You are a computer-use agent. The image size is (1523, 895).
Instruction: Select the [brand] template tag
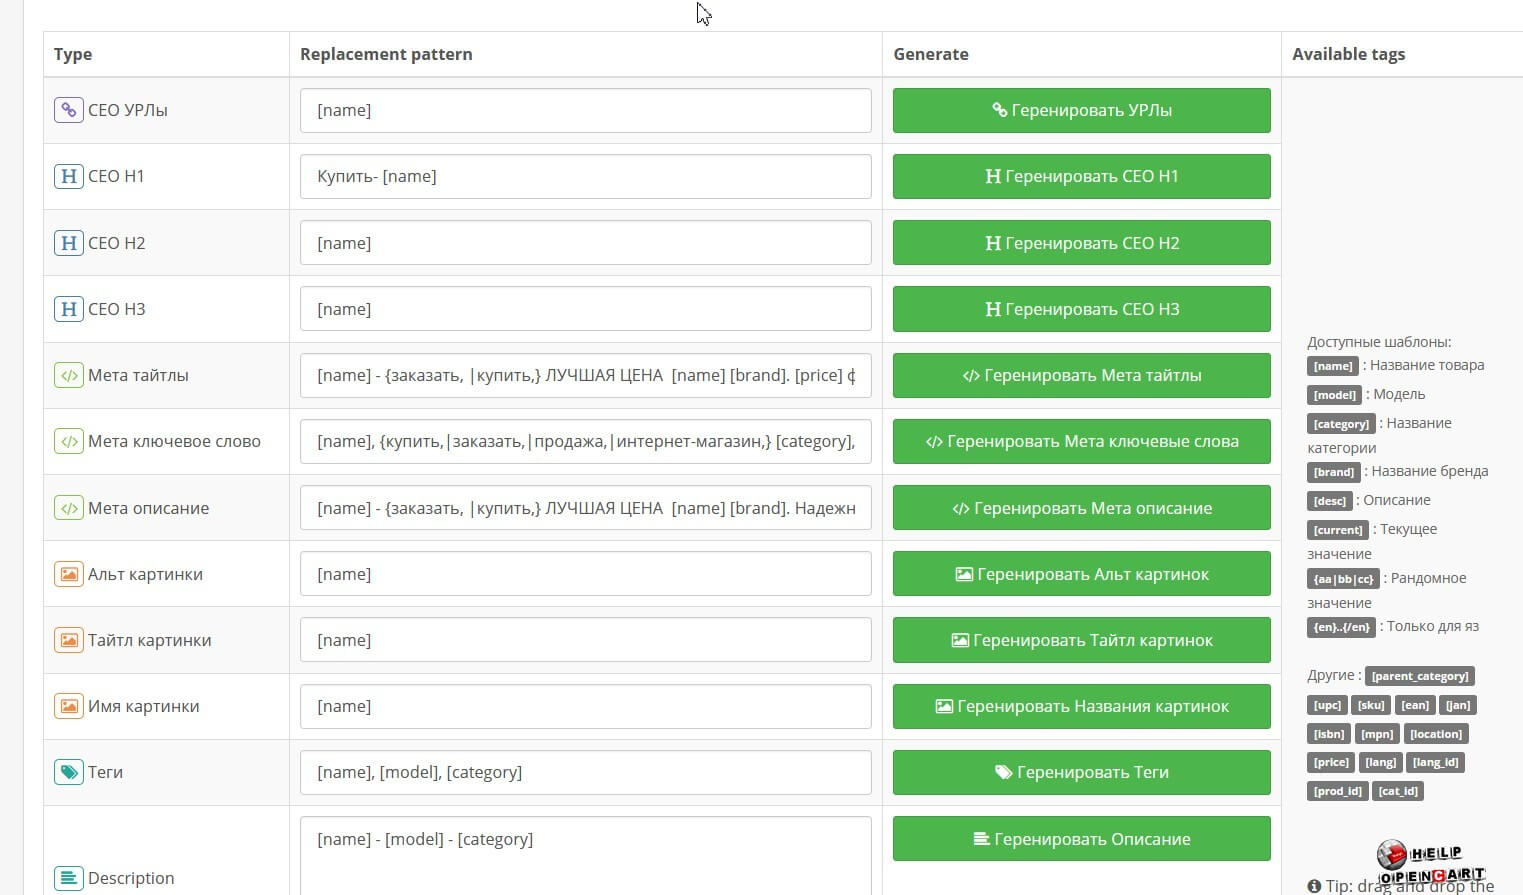1333,472
